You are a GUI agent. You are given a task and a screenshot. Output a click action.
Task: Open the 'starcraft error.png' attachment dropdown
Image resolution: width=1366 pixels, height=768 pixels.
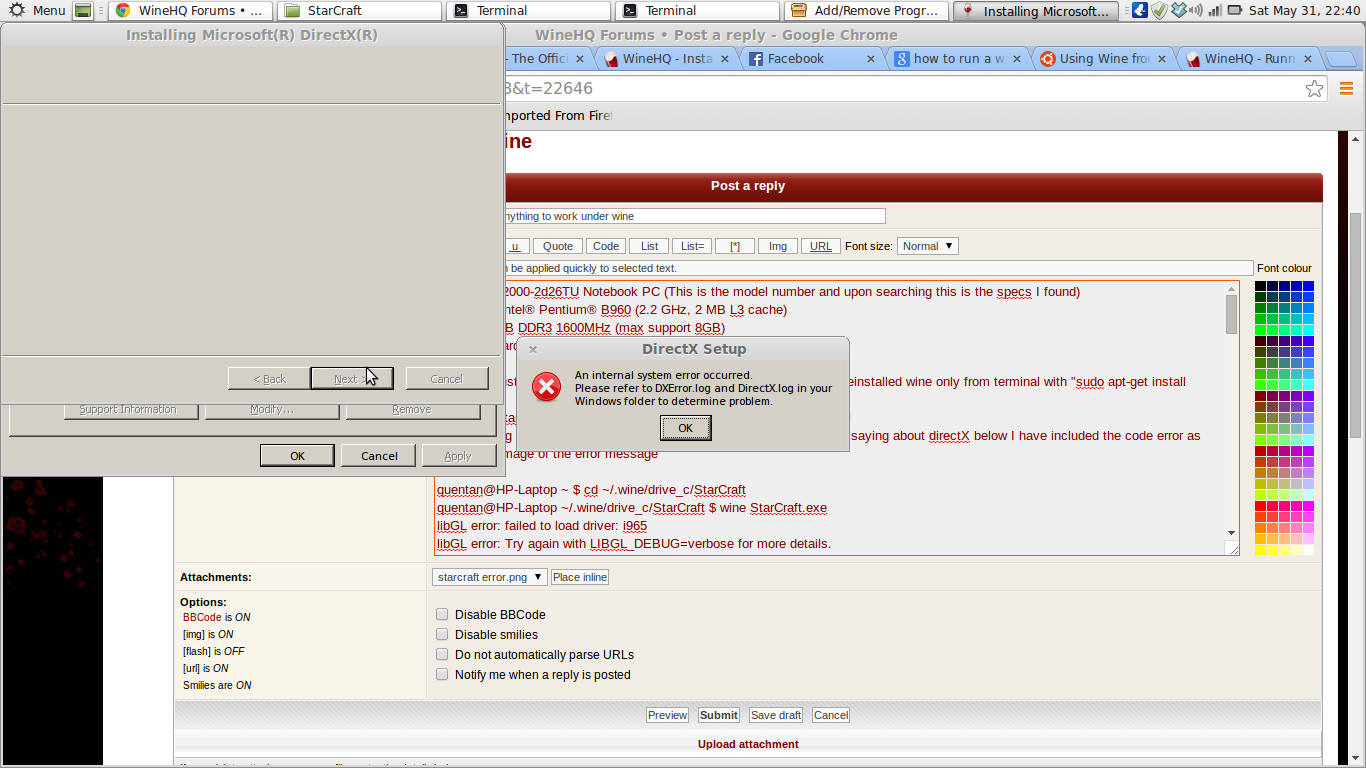[x=490, y=577]
